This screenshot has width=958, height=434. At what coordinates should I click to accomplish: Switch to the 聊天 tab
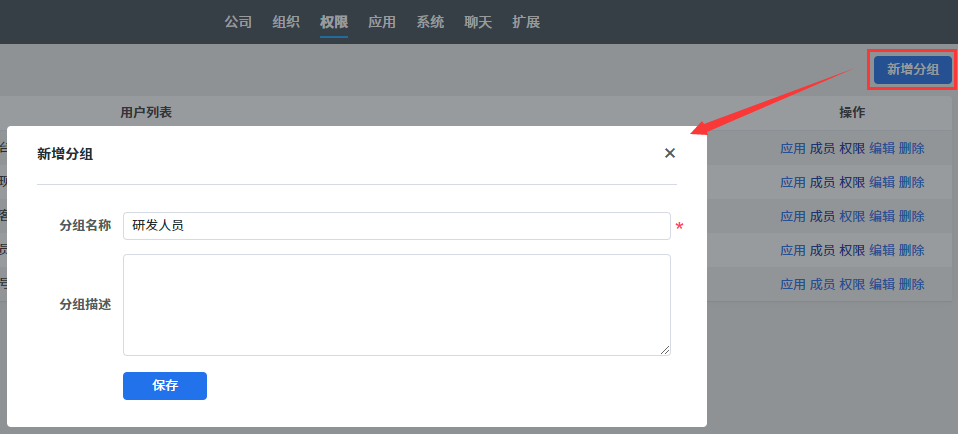point(478,22)
